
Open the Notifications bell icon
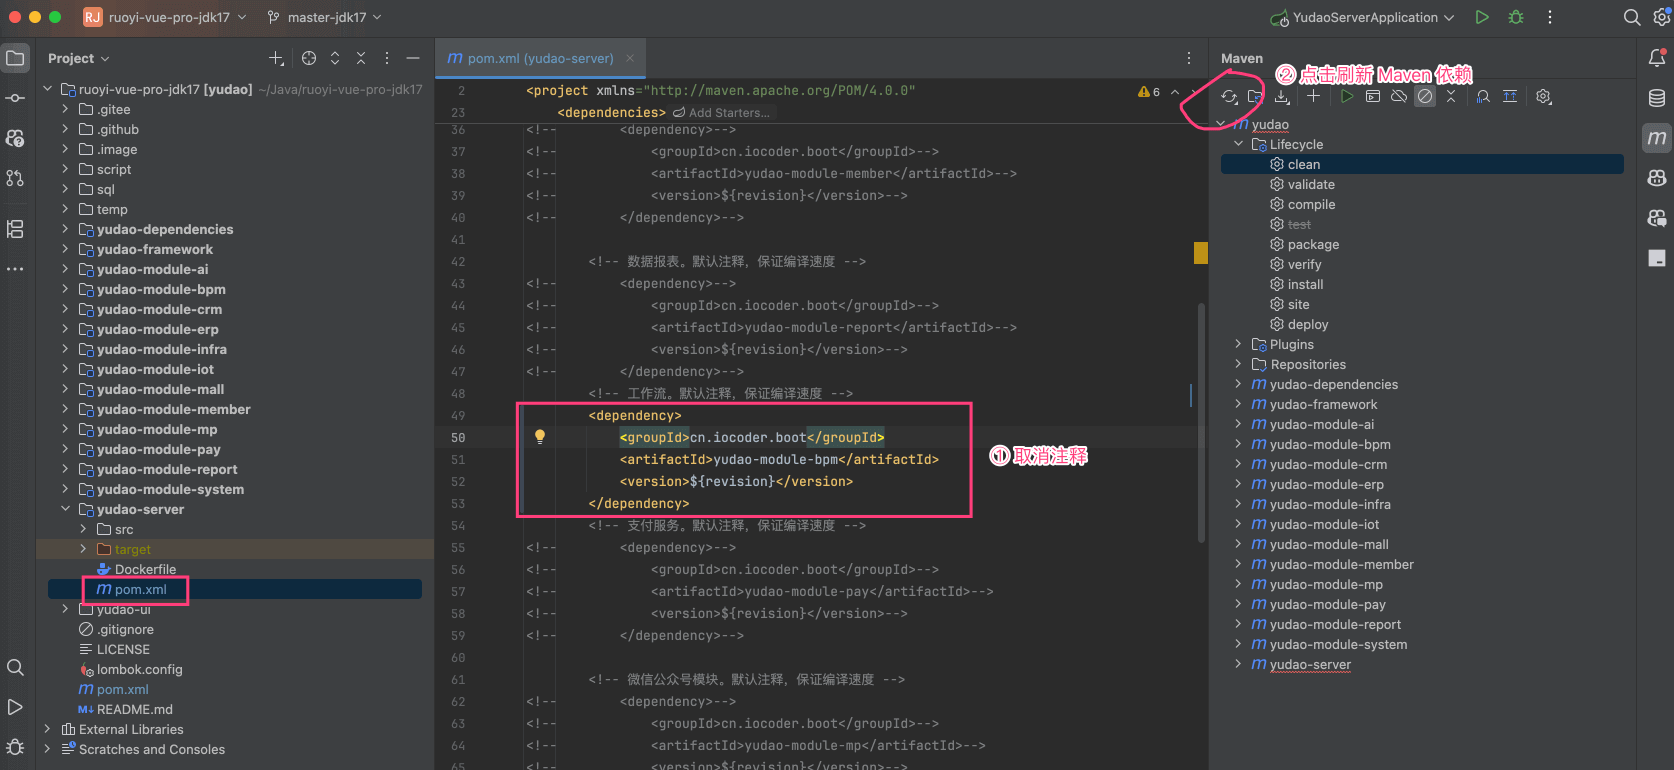[x=1657, y=59]
